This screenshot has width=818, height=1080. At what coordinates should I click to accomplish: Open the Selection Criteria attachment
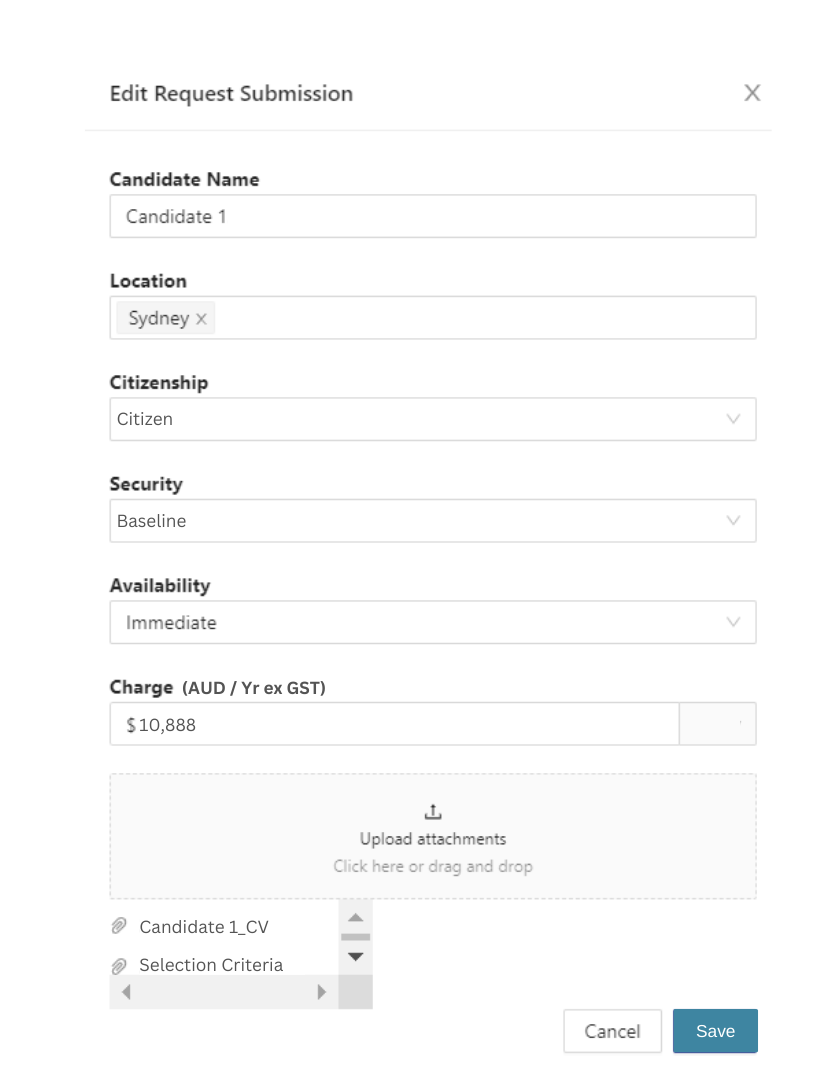click(x=211, y=964)
